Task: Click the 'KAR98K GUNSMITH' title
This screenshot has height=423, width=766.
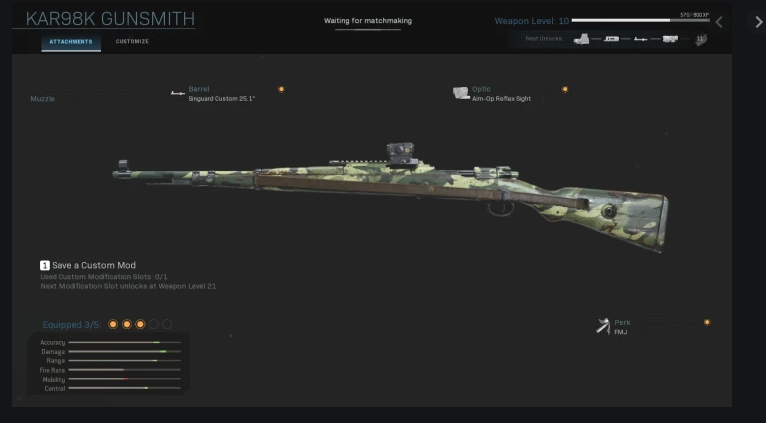Action: (110, 19)
